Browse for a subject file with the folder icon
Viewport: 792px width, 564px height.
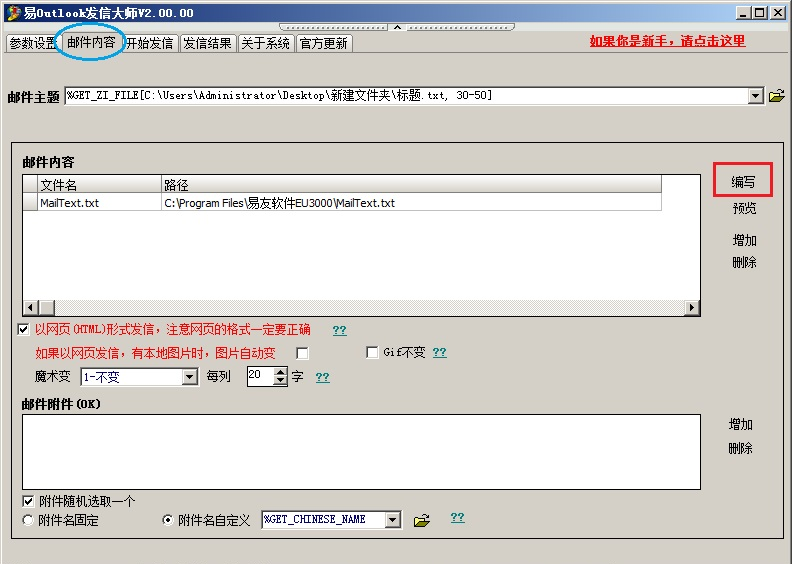pyautogui.click(x=776, y=95)
